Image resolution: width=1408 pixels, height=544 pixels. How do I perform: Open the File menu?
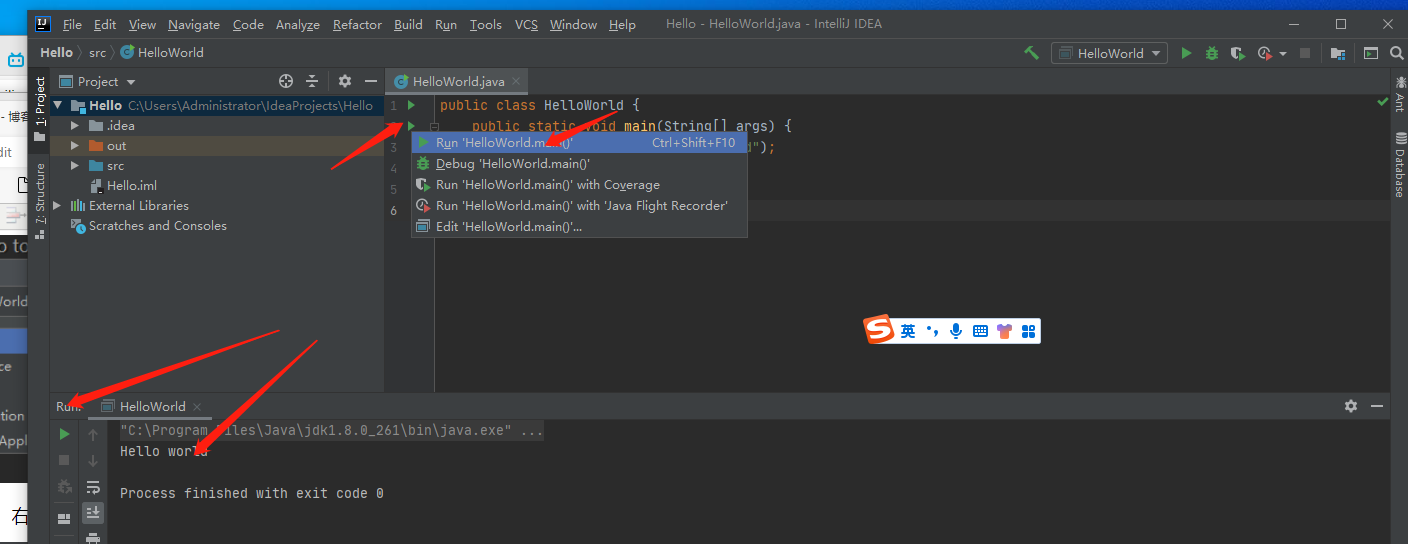point(72,24)
